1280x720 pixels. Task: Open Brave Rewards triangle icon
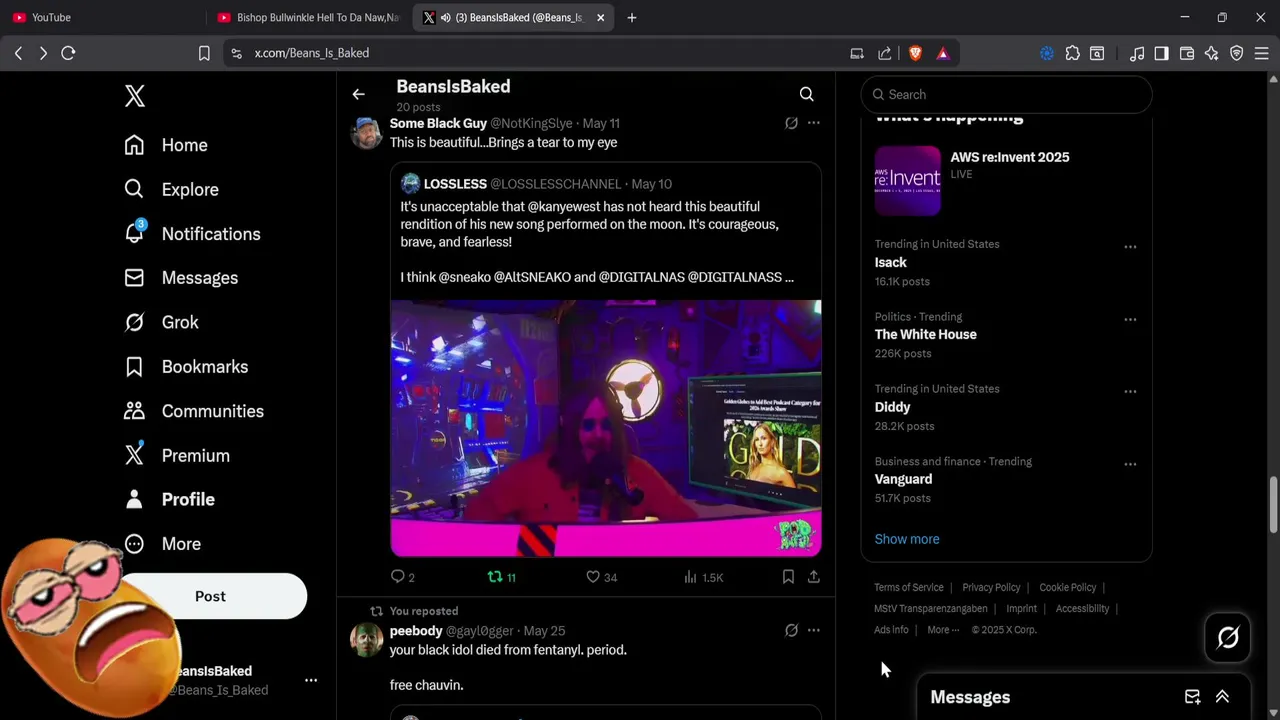coord(943,53)
